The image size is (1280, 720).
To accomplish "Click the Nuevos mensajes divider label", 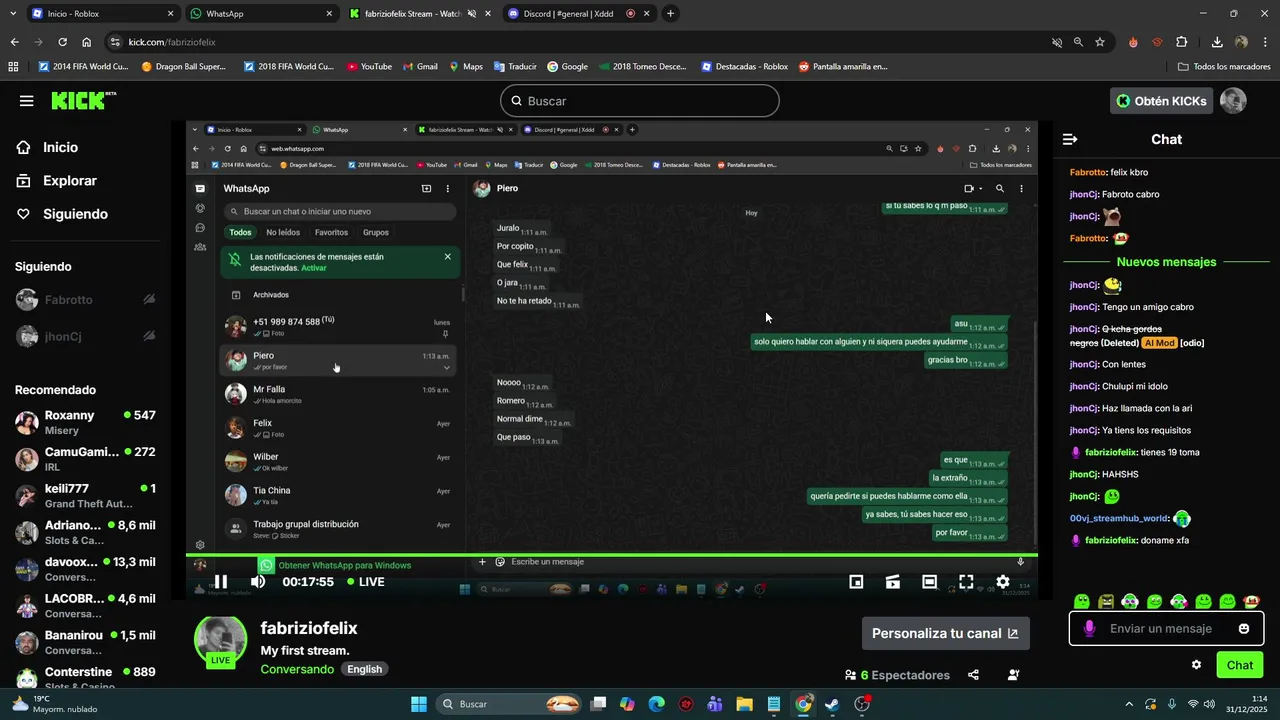I will (1166, 262).
